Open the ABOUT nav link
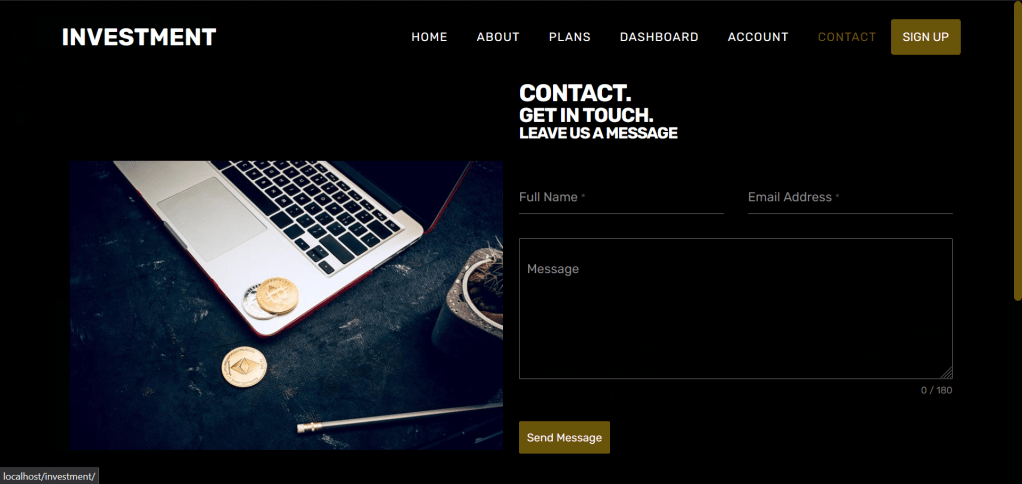The height and width of the screenshot is (484, 1022). [x=498, y=37]
